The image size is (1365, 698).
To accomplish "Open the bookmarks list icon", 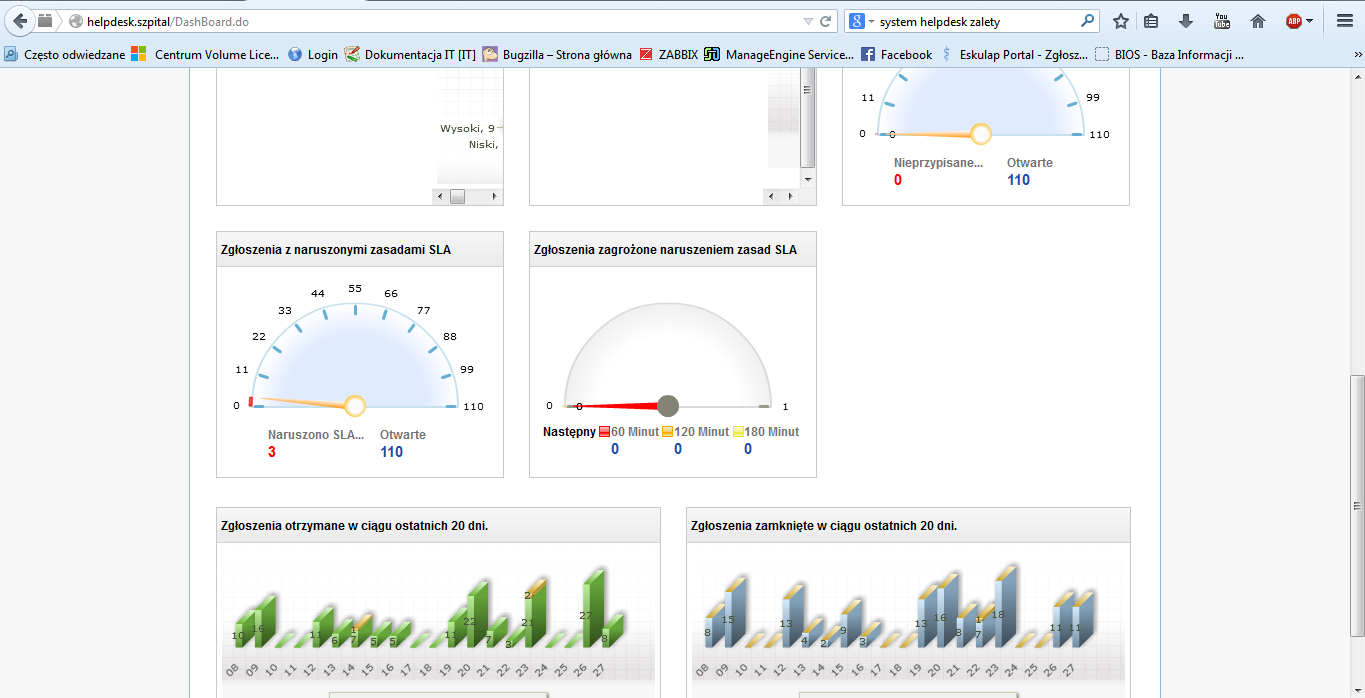I will click(x=1151, y=21).
